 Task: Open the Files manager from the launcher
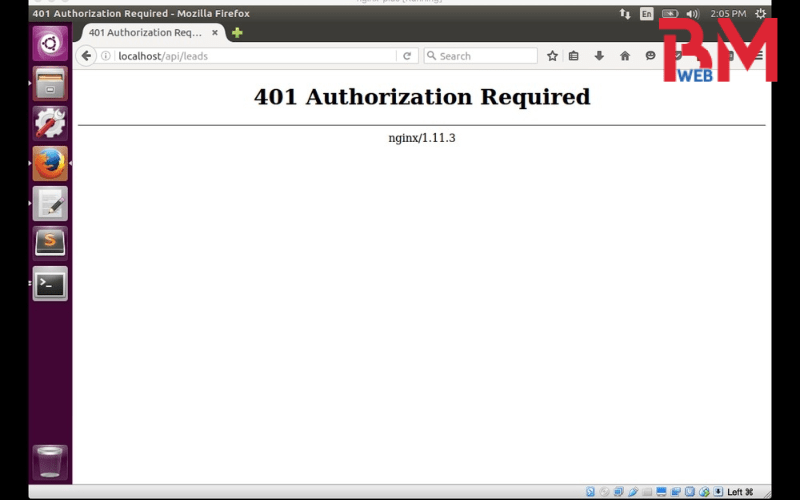(50, 84)
